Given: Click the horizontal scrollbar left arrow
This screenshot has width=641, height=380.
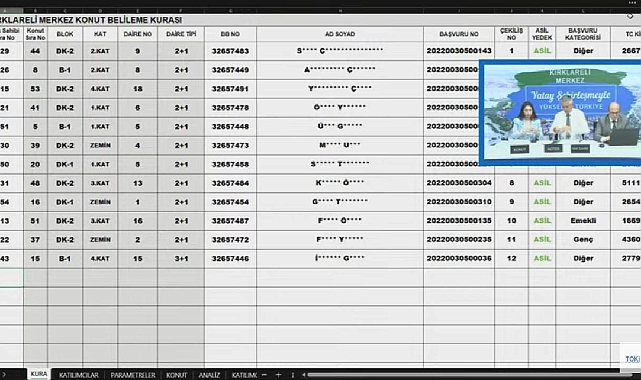Looking at the screenshot, I should point(304,375).
